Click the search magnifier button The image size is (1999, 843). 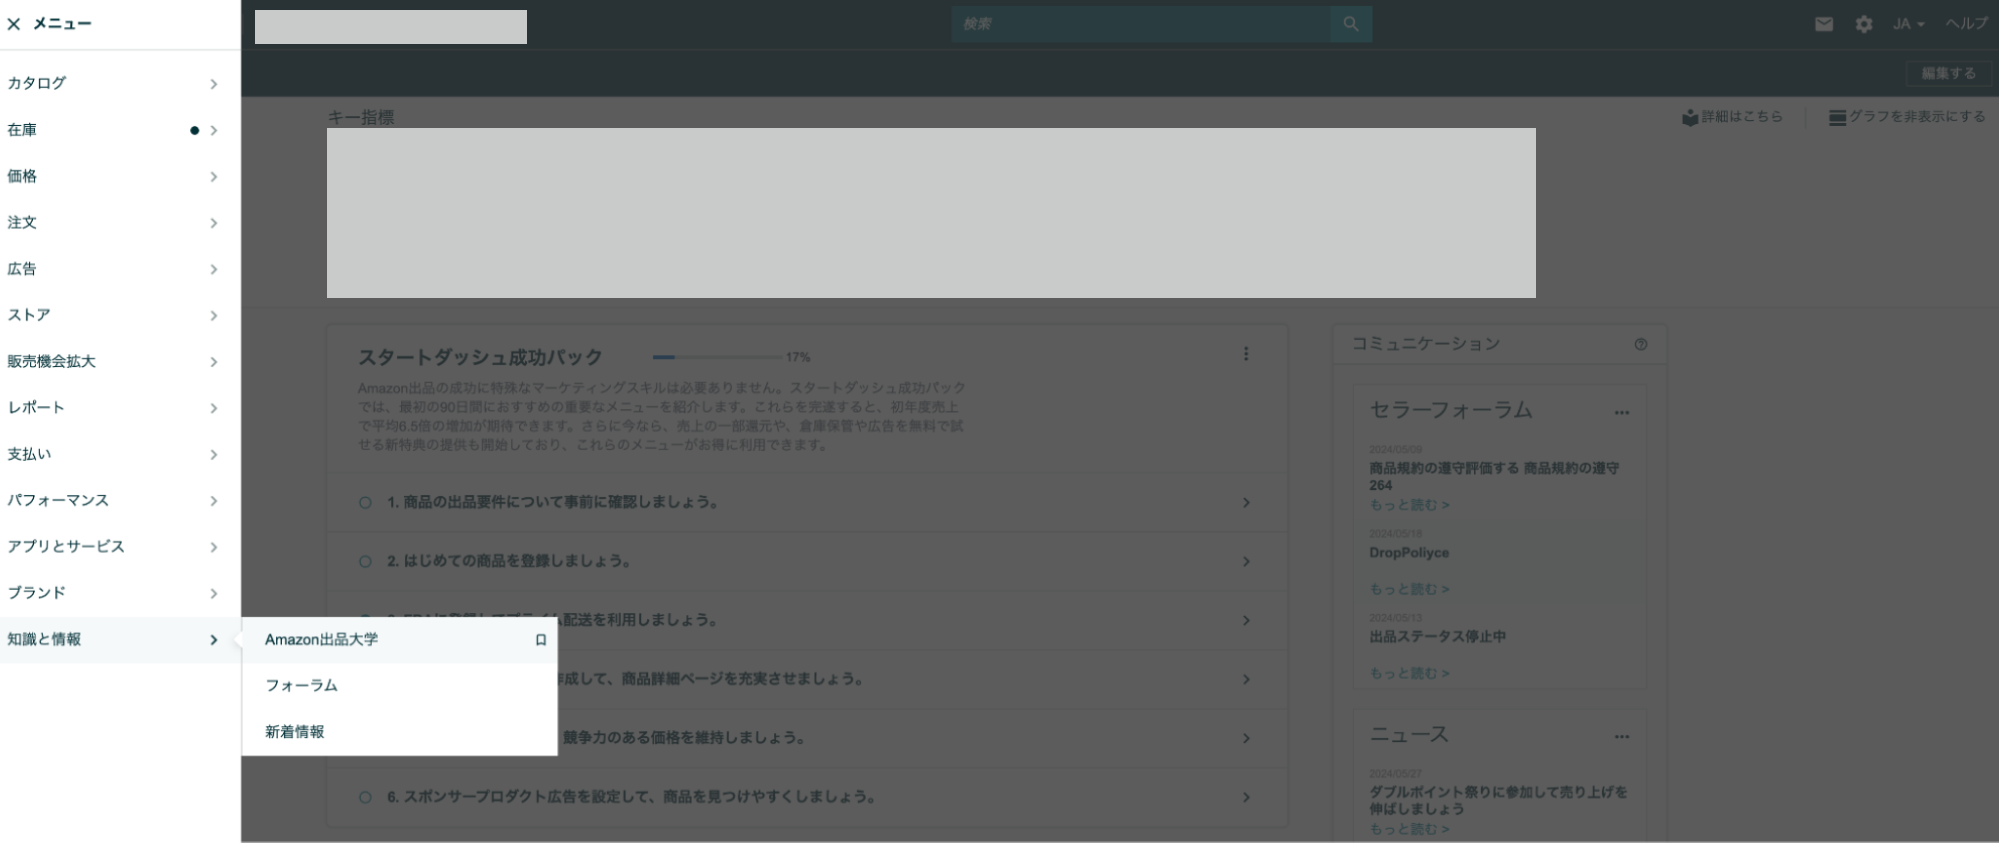coord(1351,24)
